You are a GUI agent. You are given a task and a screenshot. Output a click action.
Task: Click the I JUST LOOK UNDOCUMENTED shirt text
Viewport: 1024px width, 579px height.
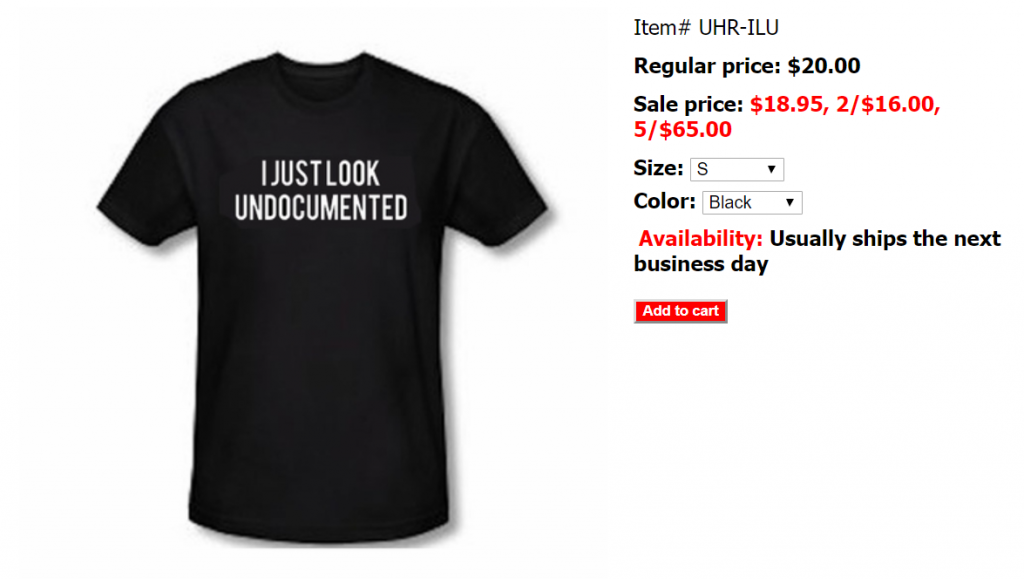click(x=321, y=191)
